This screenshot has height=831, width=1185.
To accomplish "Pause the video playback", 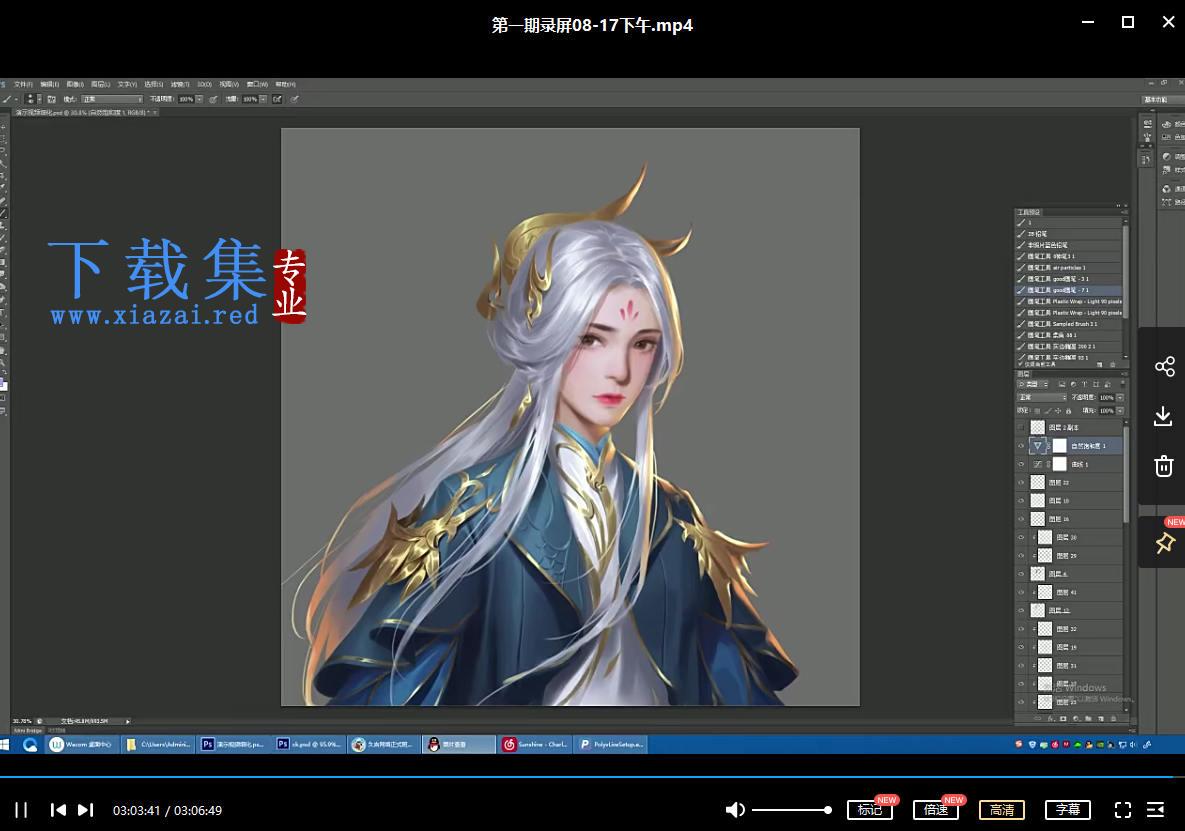I will (21, 810).
